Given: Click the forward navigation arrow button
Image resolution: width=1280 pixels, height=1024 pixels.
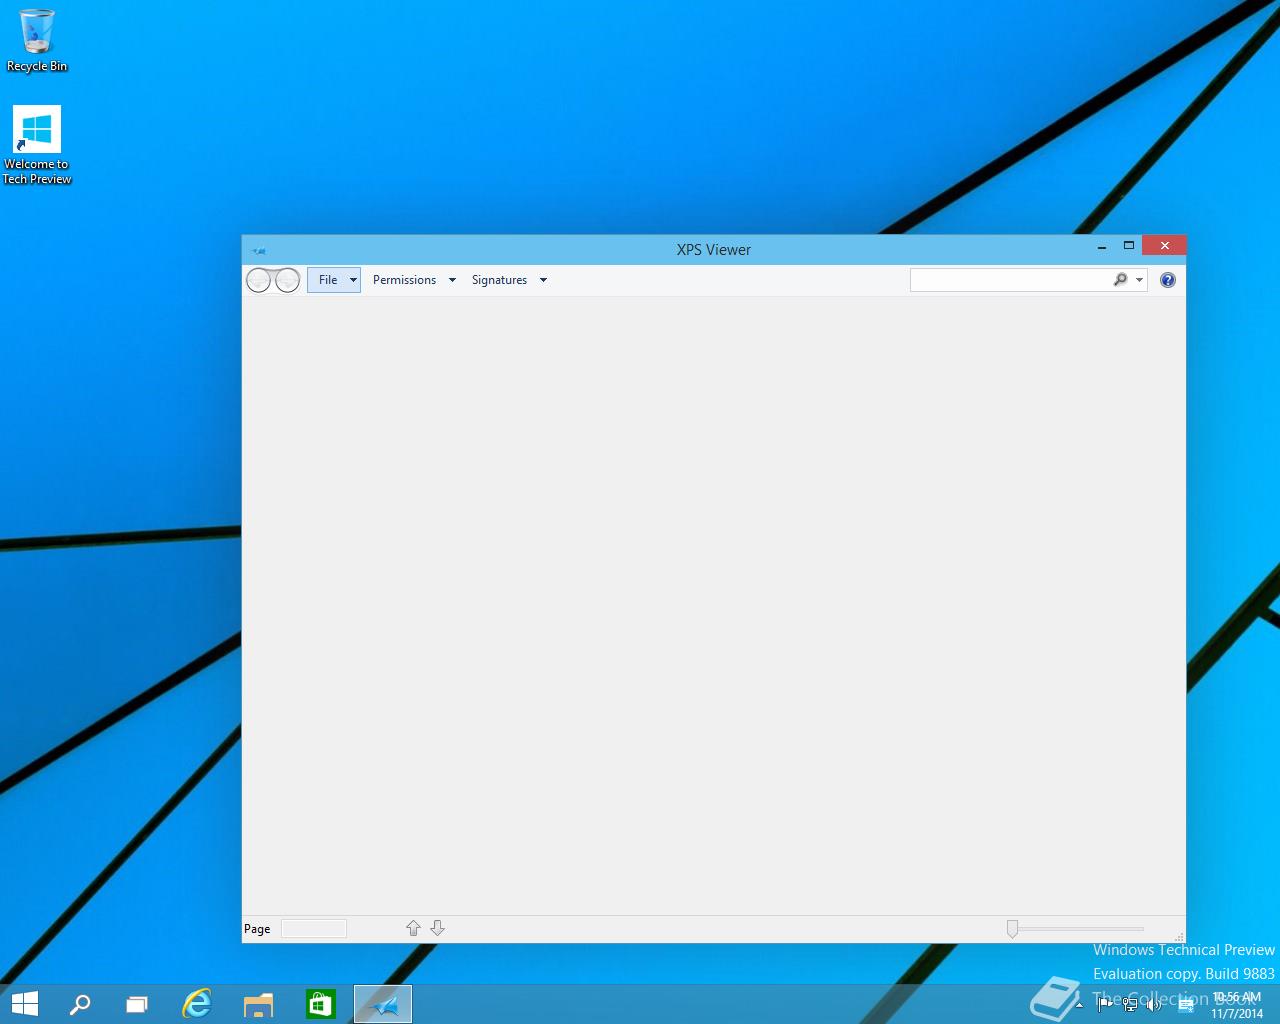Looking at the screenshot, I should pyautogui.click(x=288, y=280).
